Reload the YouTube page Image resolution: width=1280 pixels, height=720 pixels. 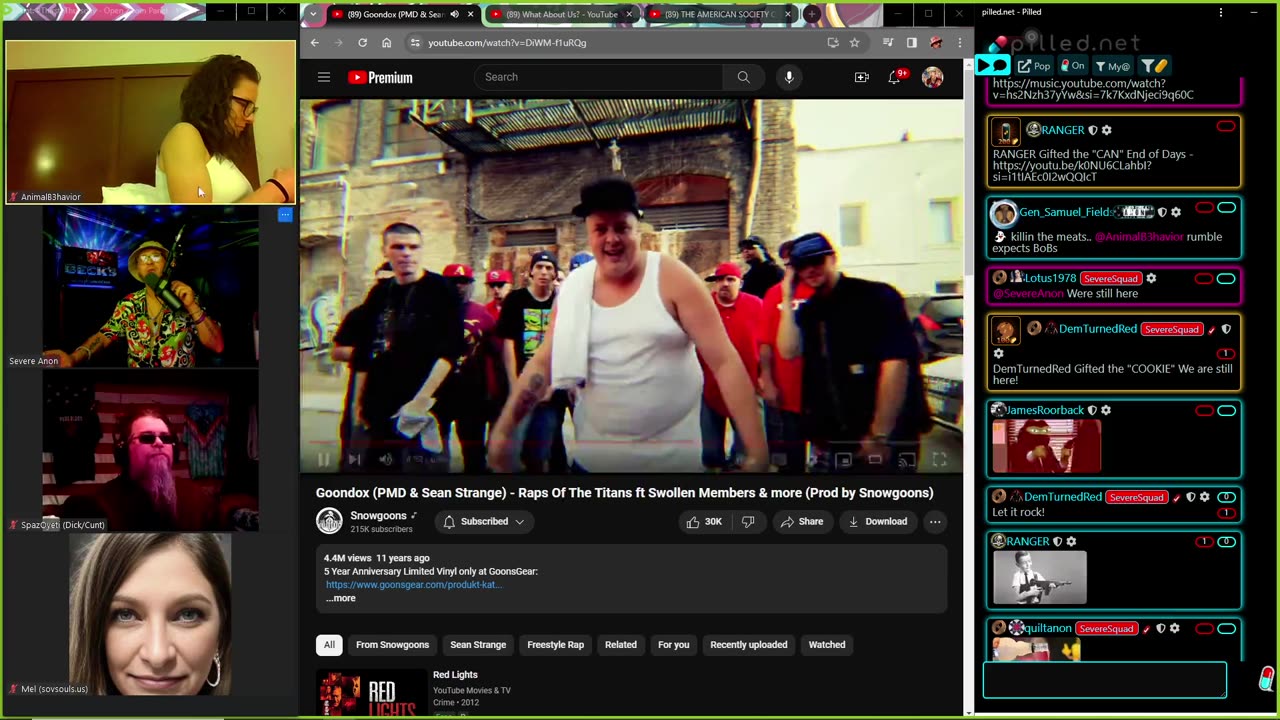tap(362, 43)
